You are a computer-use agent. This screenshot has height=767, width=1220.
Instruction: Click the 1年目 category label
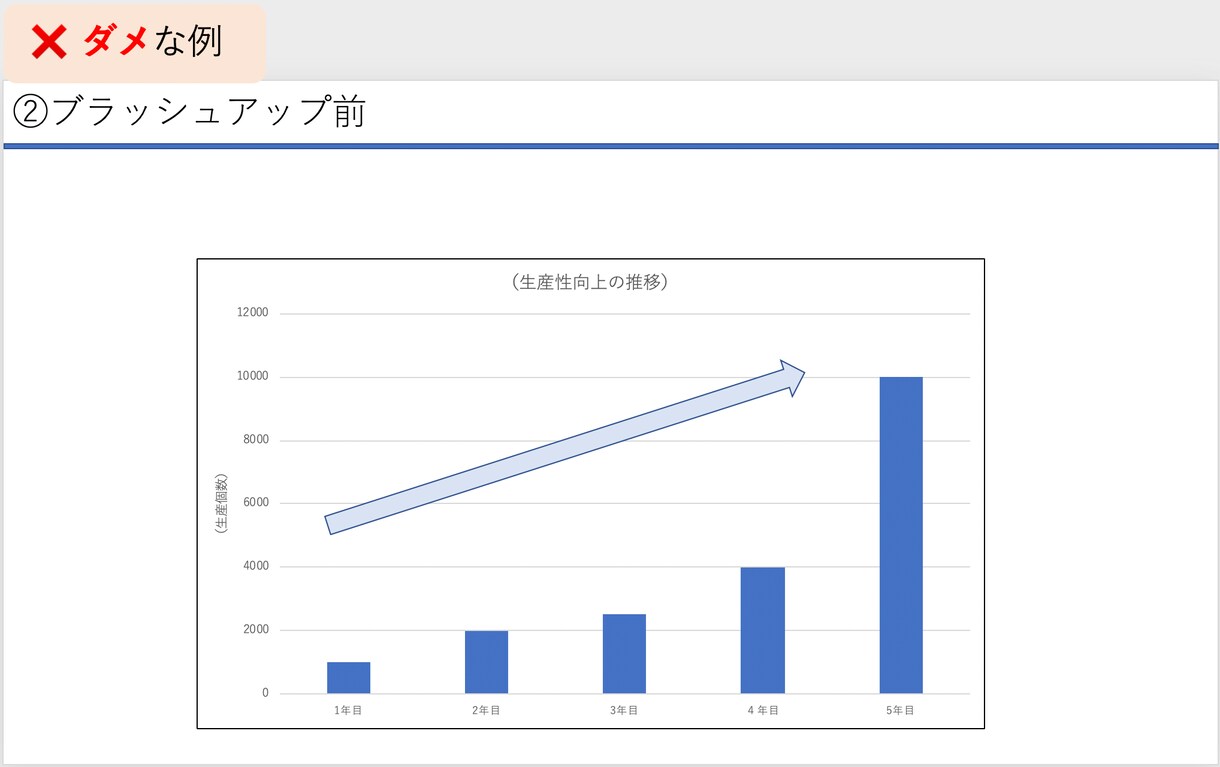click(348, 711)
